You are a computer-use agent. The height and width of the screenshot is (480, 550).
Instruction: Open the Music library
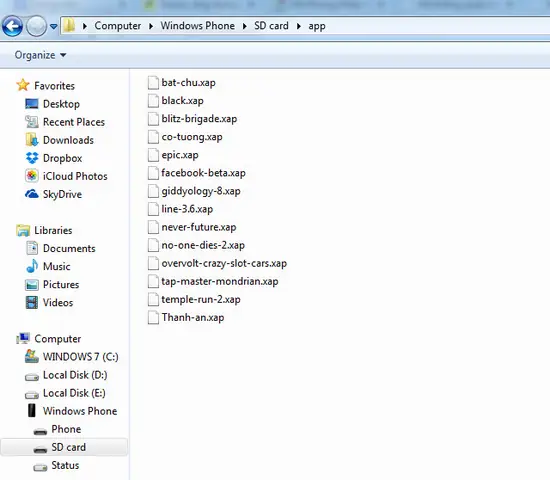[x=56, y=266]
